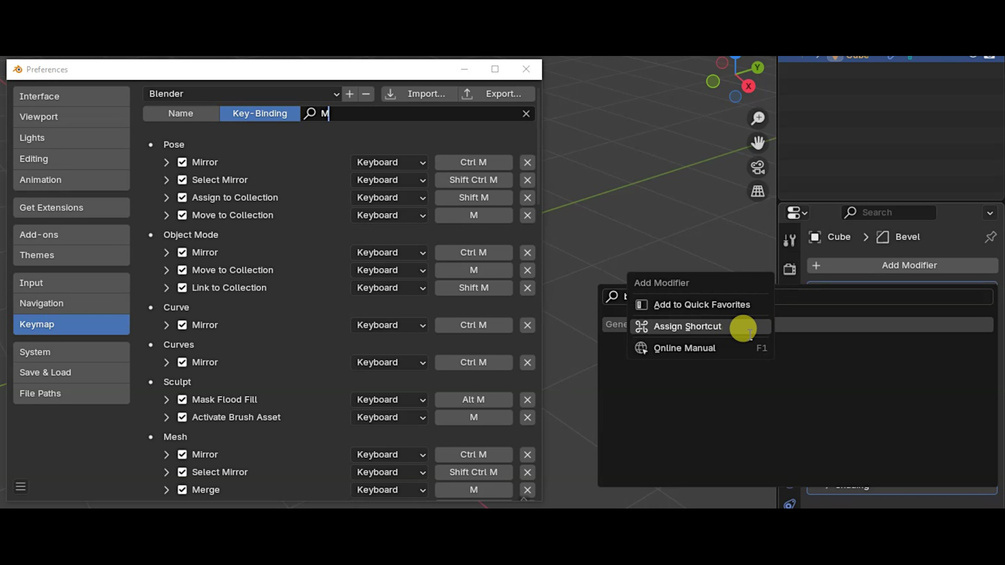Disable Pose Mirror keymap checkbox

tap(182, 163)
